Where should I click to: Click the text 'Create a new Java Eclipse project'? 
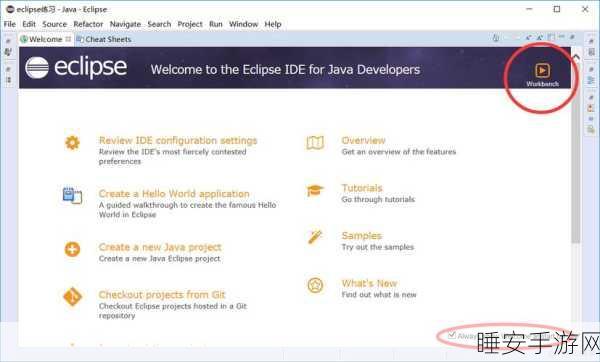tap(160, 259)
